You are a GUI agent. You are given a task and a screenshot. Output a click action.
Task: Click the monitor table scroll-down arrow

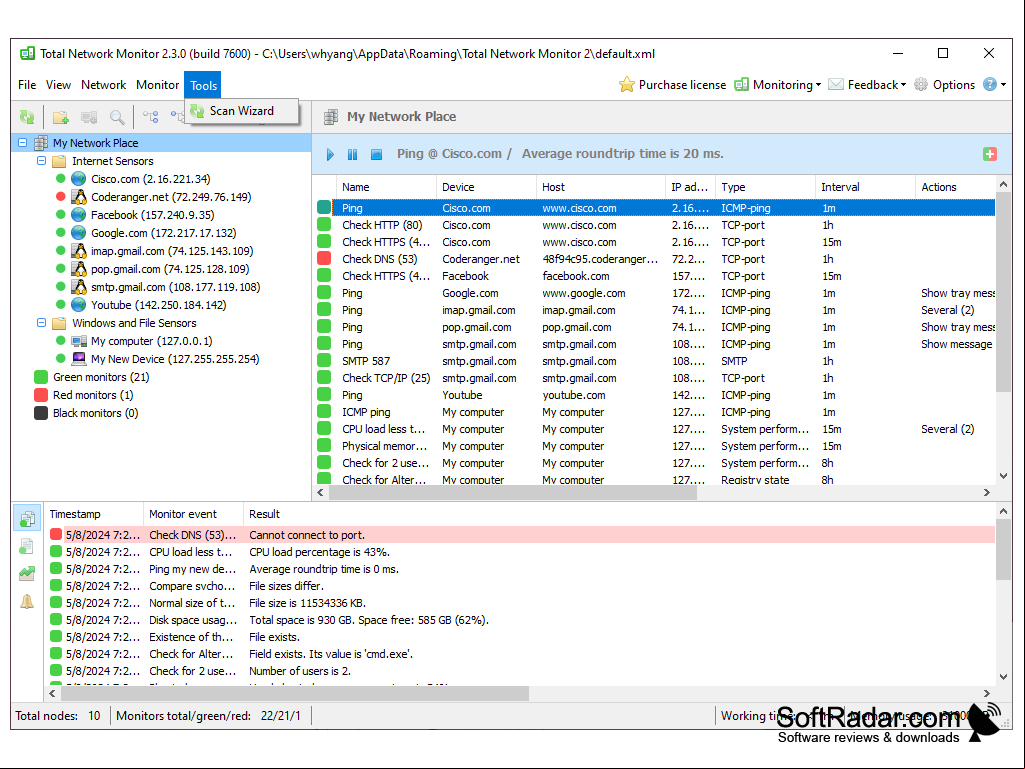(1003, 476)
